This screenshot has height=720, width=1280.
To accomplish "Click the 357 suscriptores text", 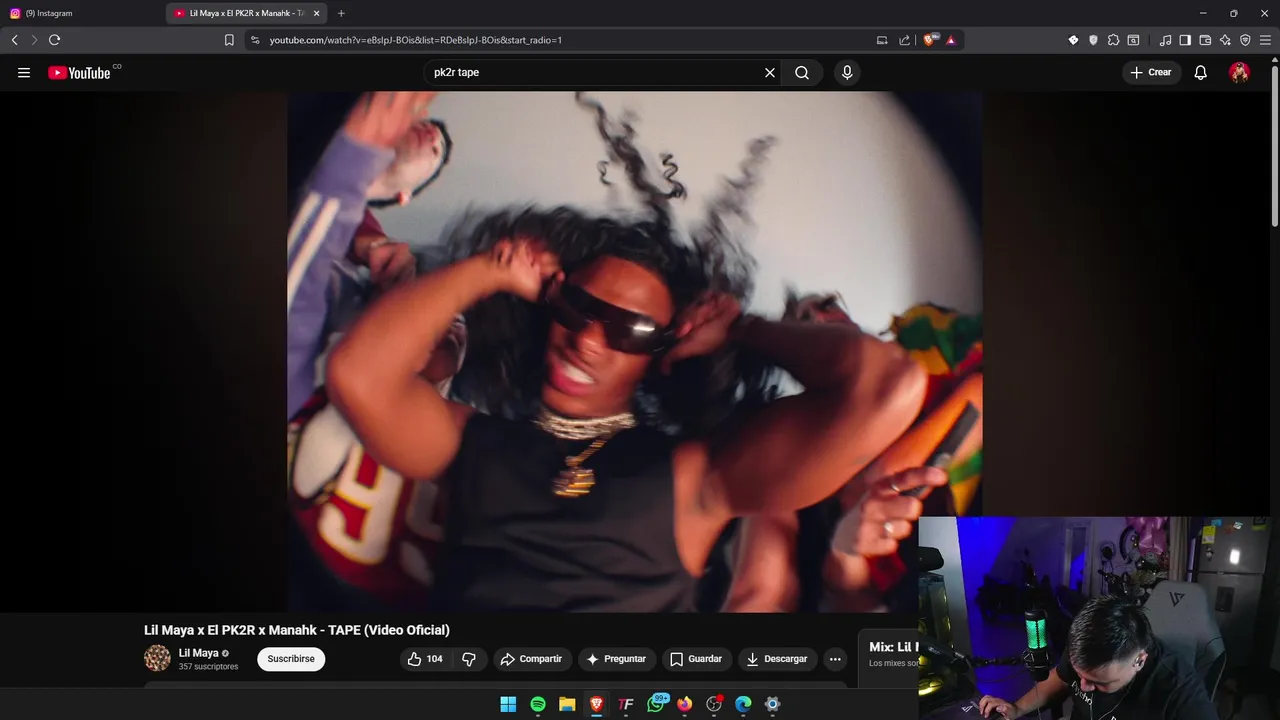I will point(208,667).
